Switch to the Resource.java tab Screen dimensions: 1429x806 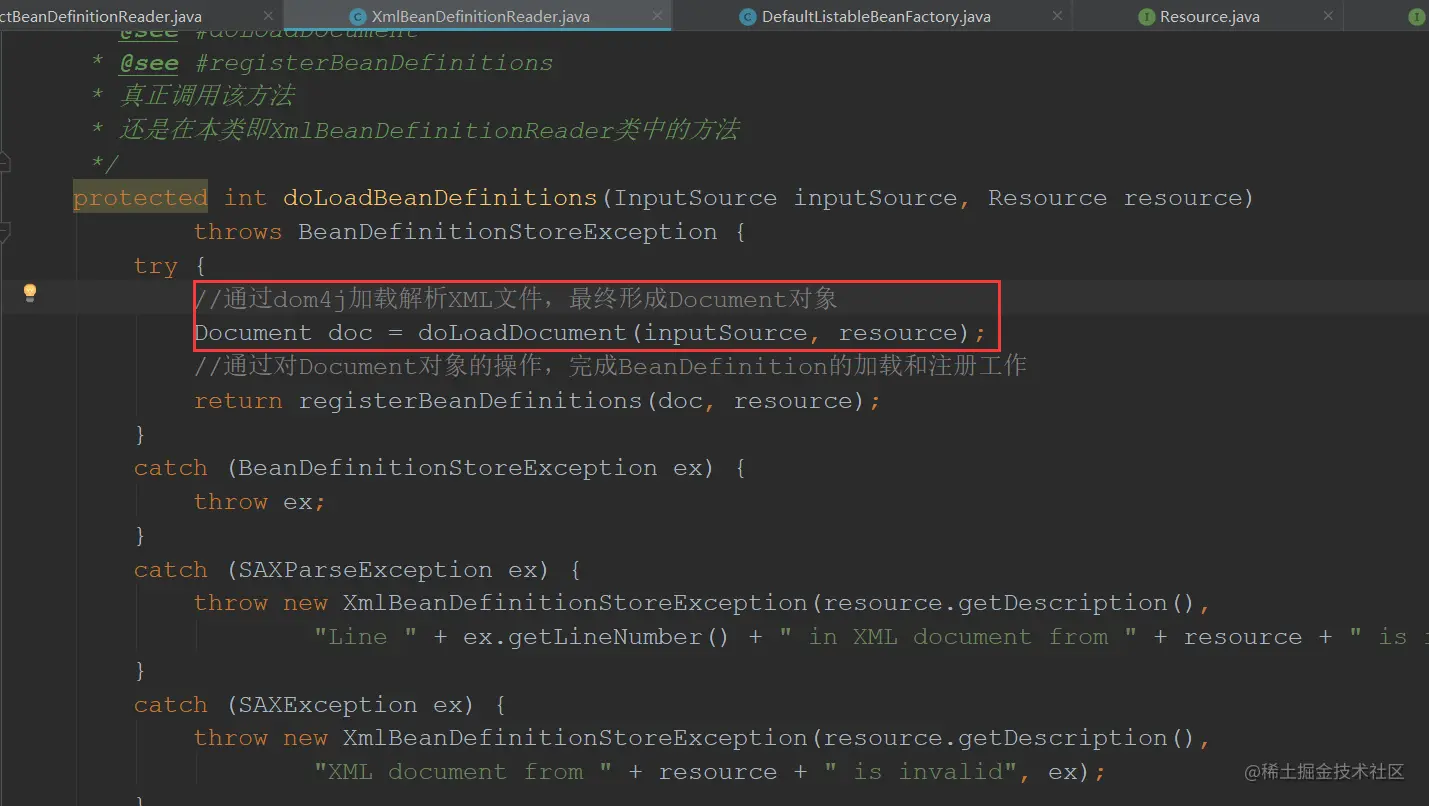click(x=1210, y=16)
